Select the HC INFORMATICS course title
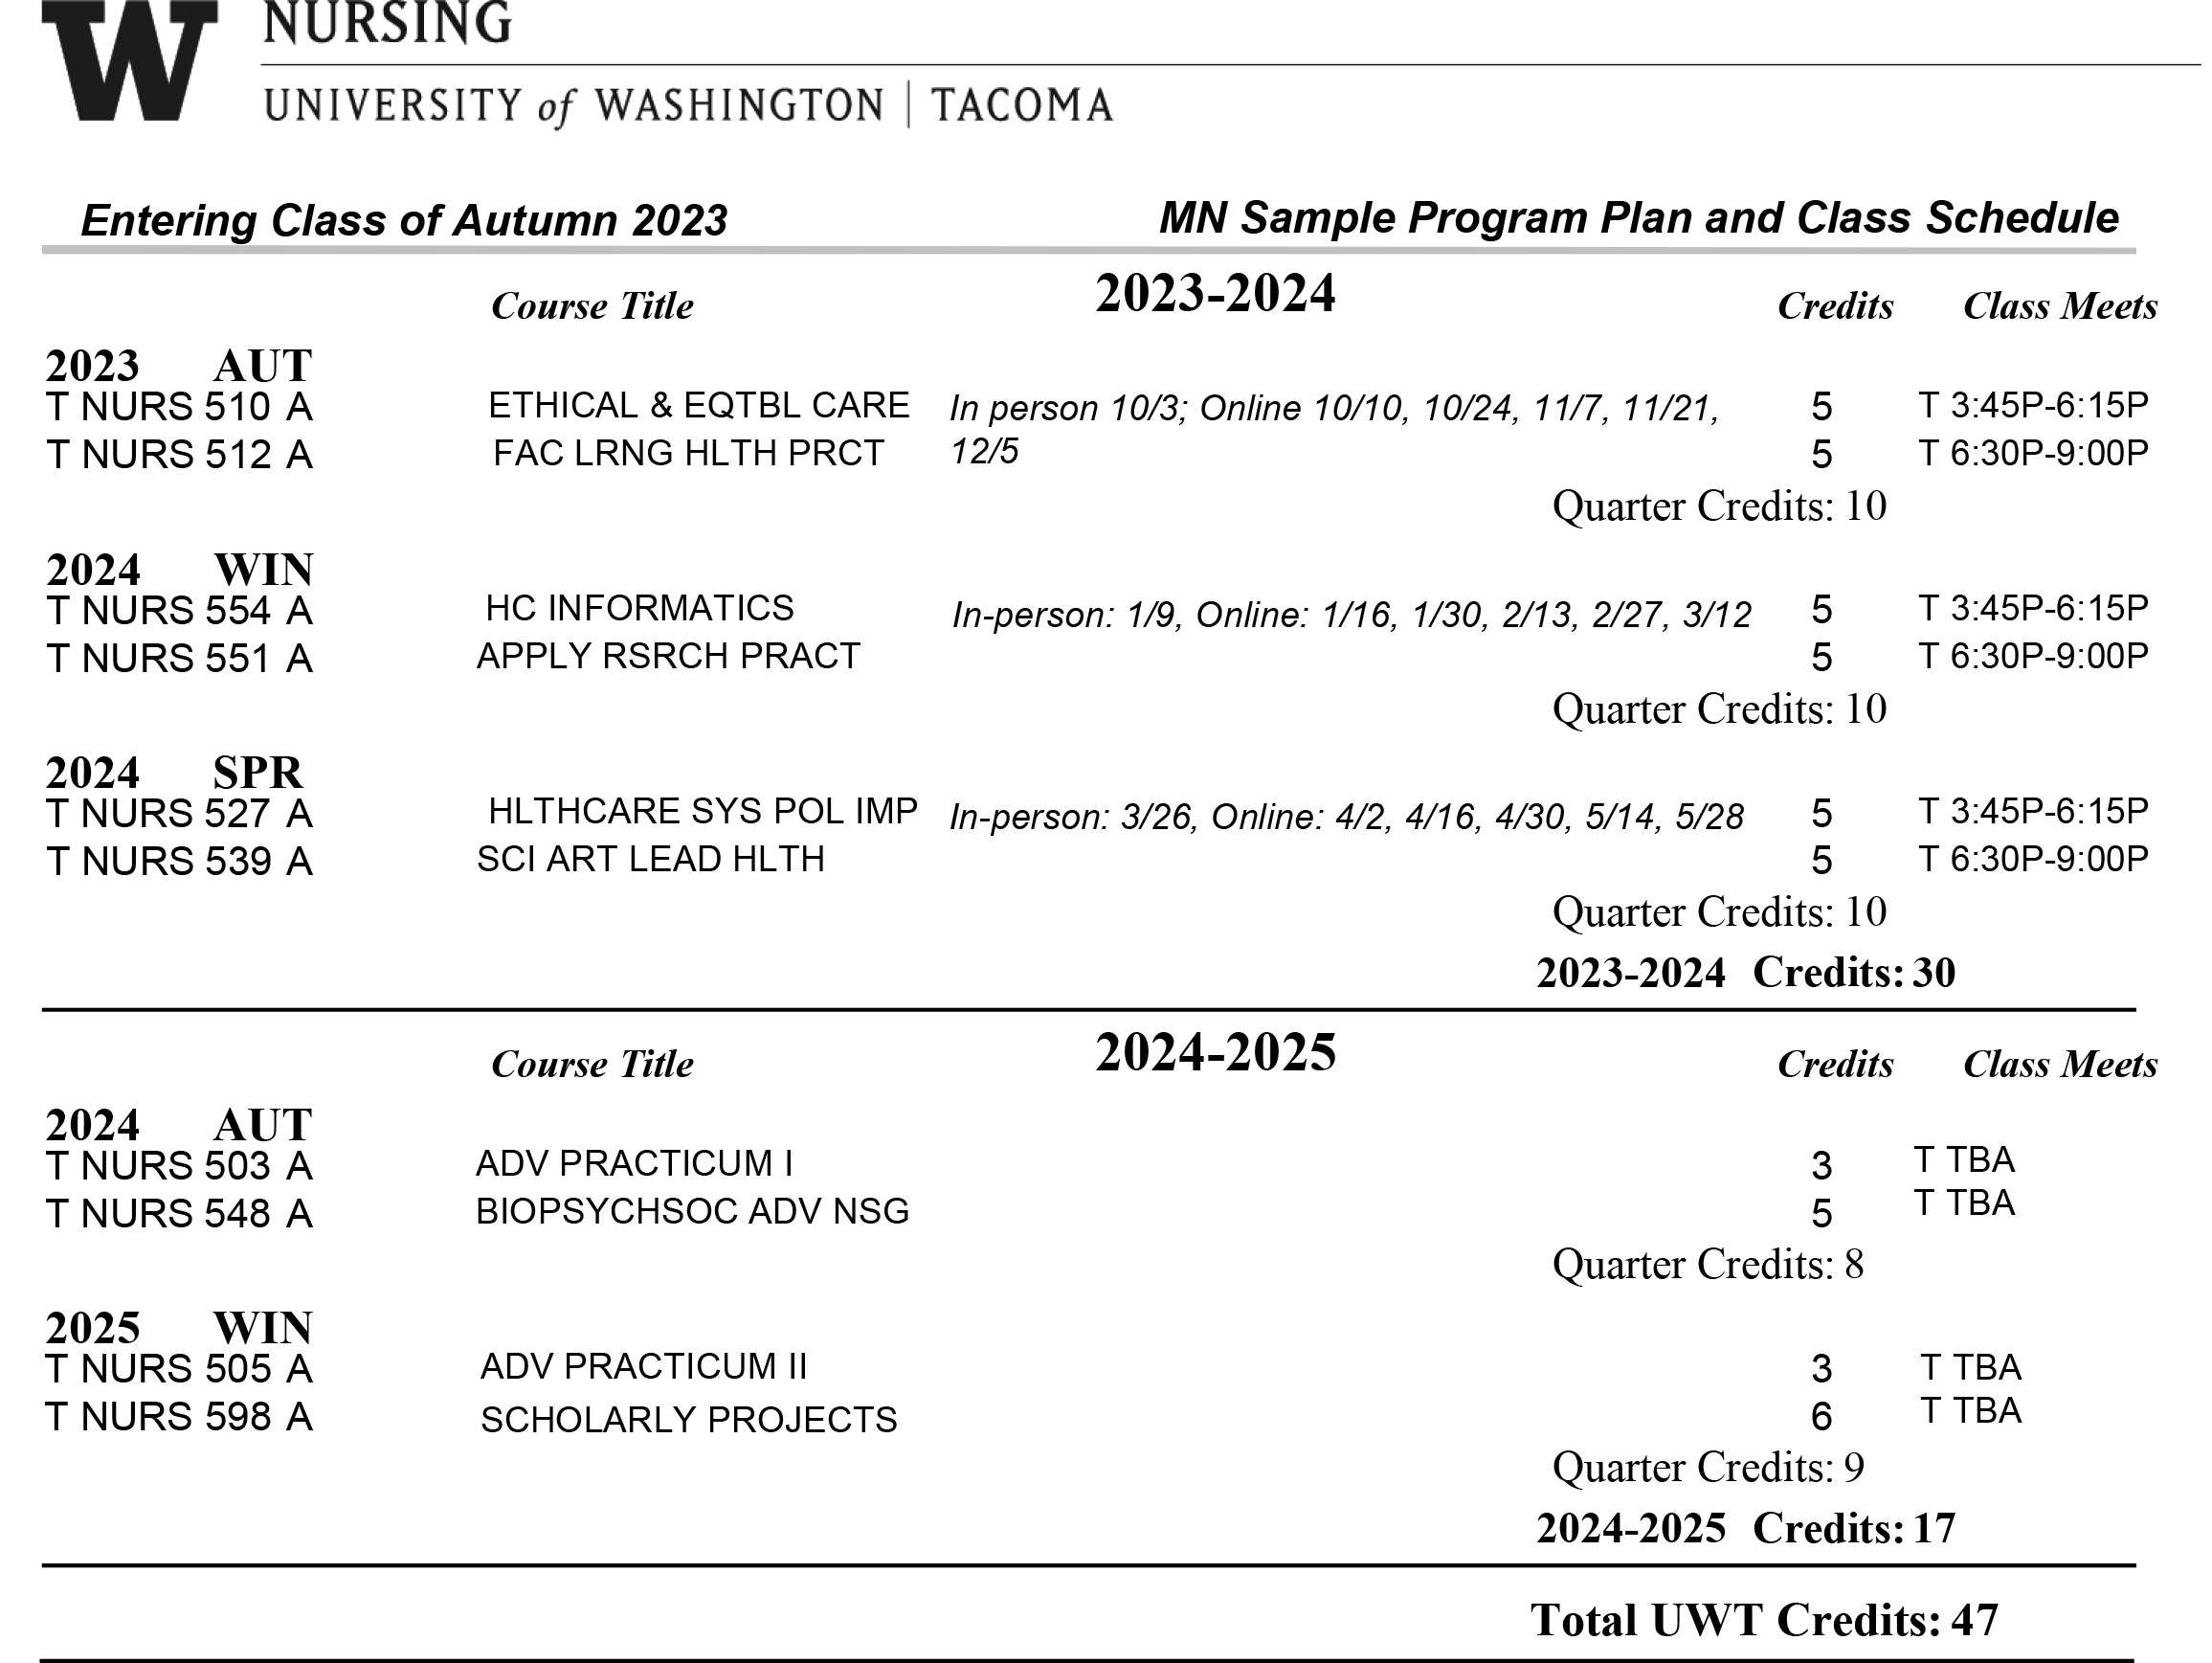The width and height of the screenshot is (2212, 1663). 639,608
